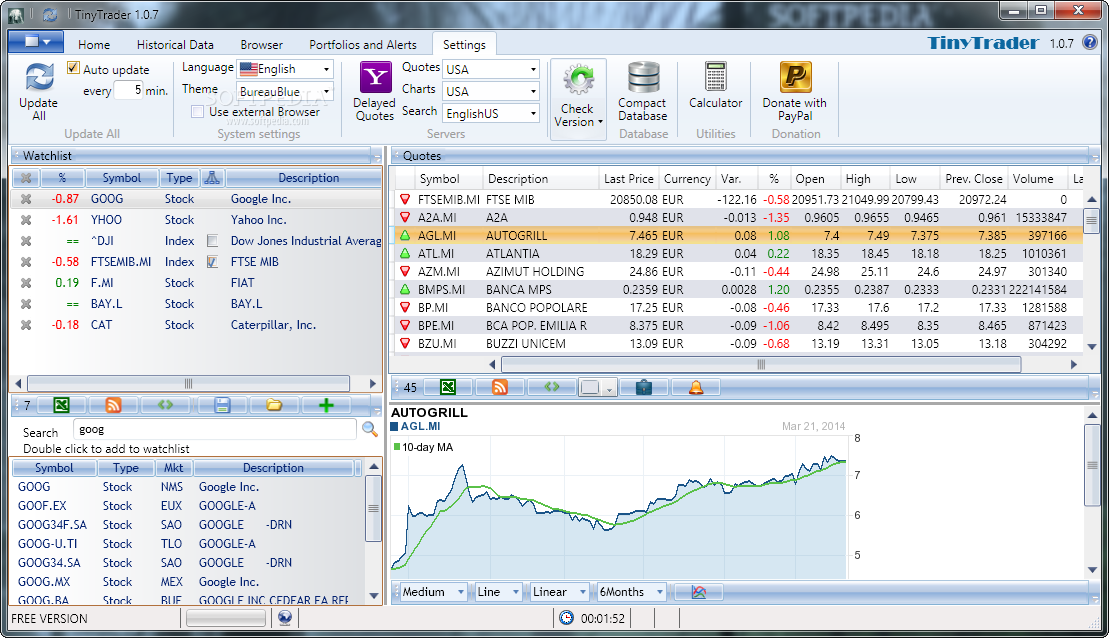The height and width of the screenshot is (638, 1109).
Task: Enable Use external Browser checkbox
Action: pos(197,112)
